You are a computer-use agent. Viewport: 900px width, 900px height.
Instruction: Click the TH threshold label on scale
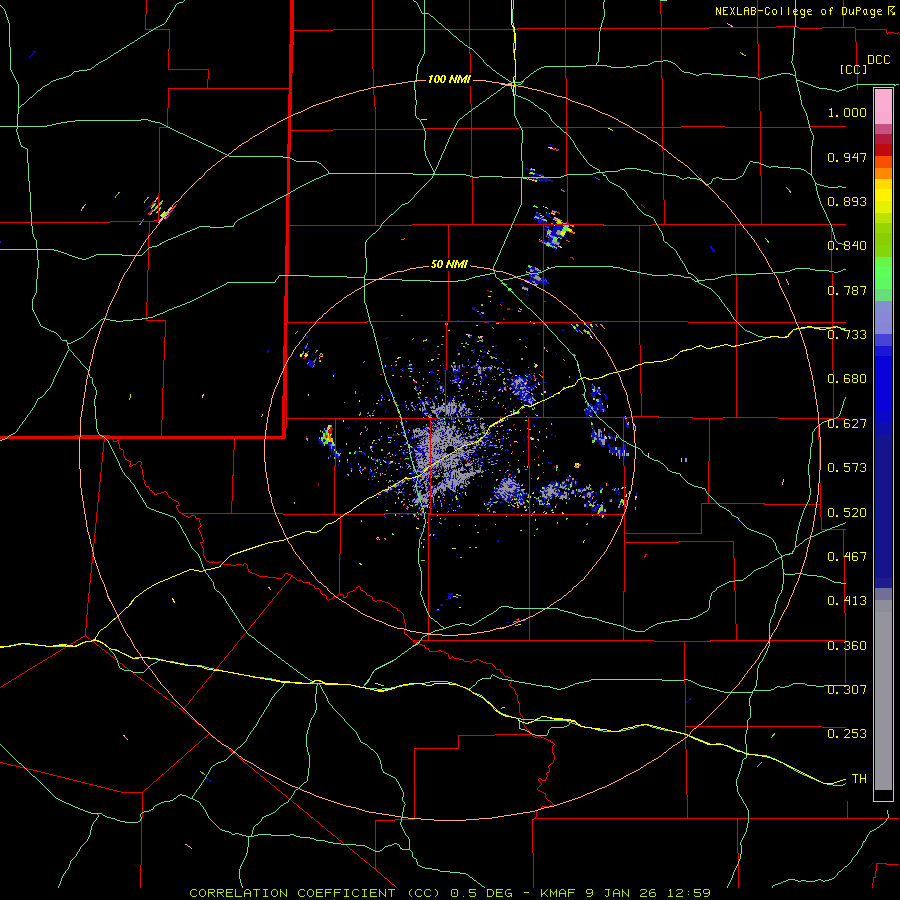(x=859, y=779)
